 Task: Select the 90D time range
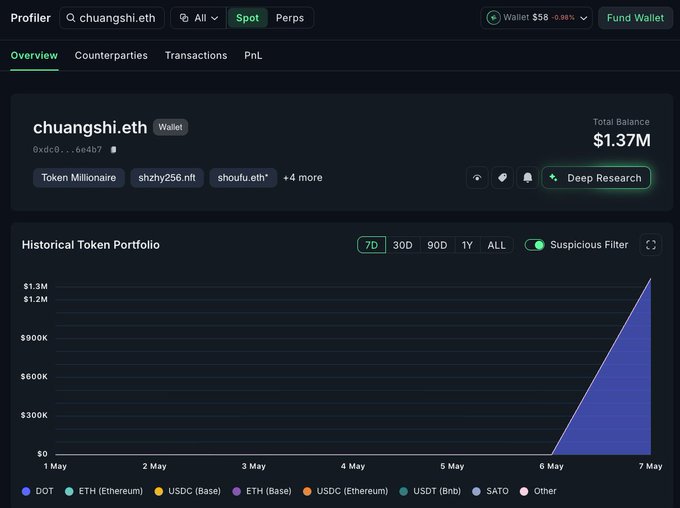(x=437, y=245)
